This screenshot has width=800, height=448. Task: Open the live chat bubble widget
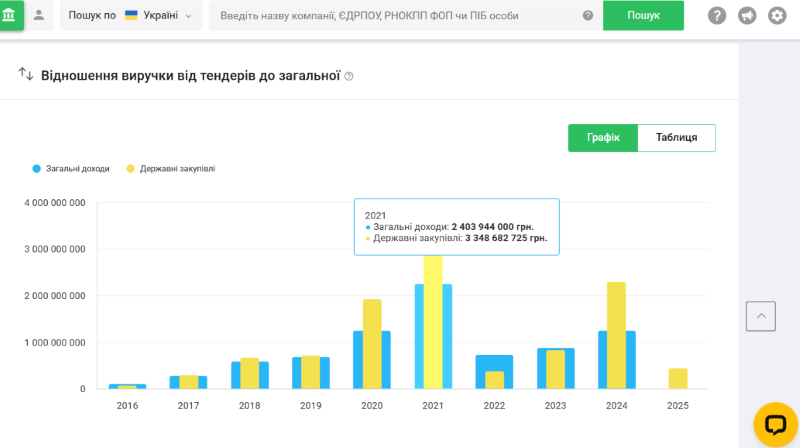click(x=775, y=425)
